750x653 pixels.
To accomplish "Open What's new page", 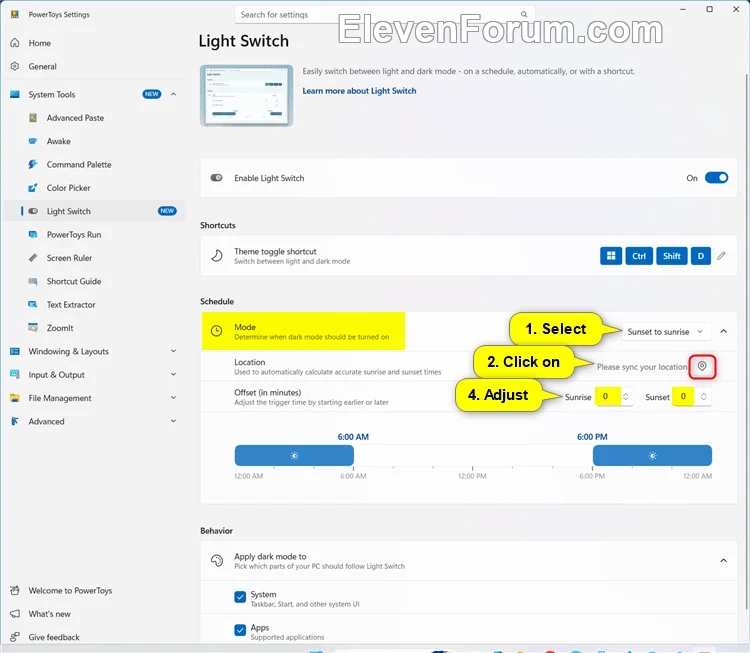I will [49, 614].
